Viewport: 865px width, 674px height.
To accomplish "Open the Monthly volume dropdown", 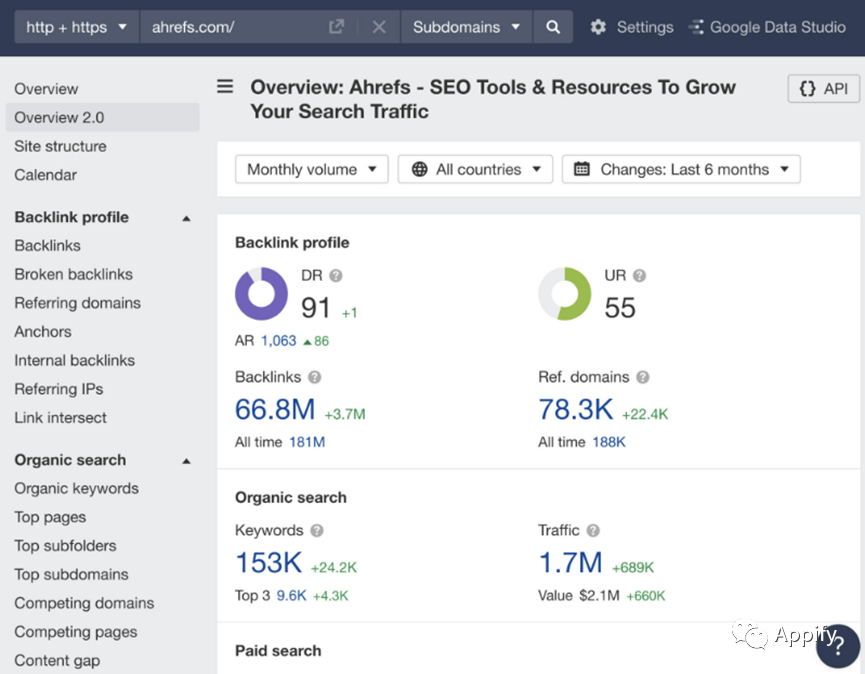I will tap(312, 169).
